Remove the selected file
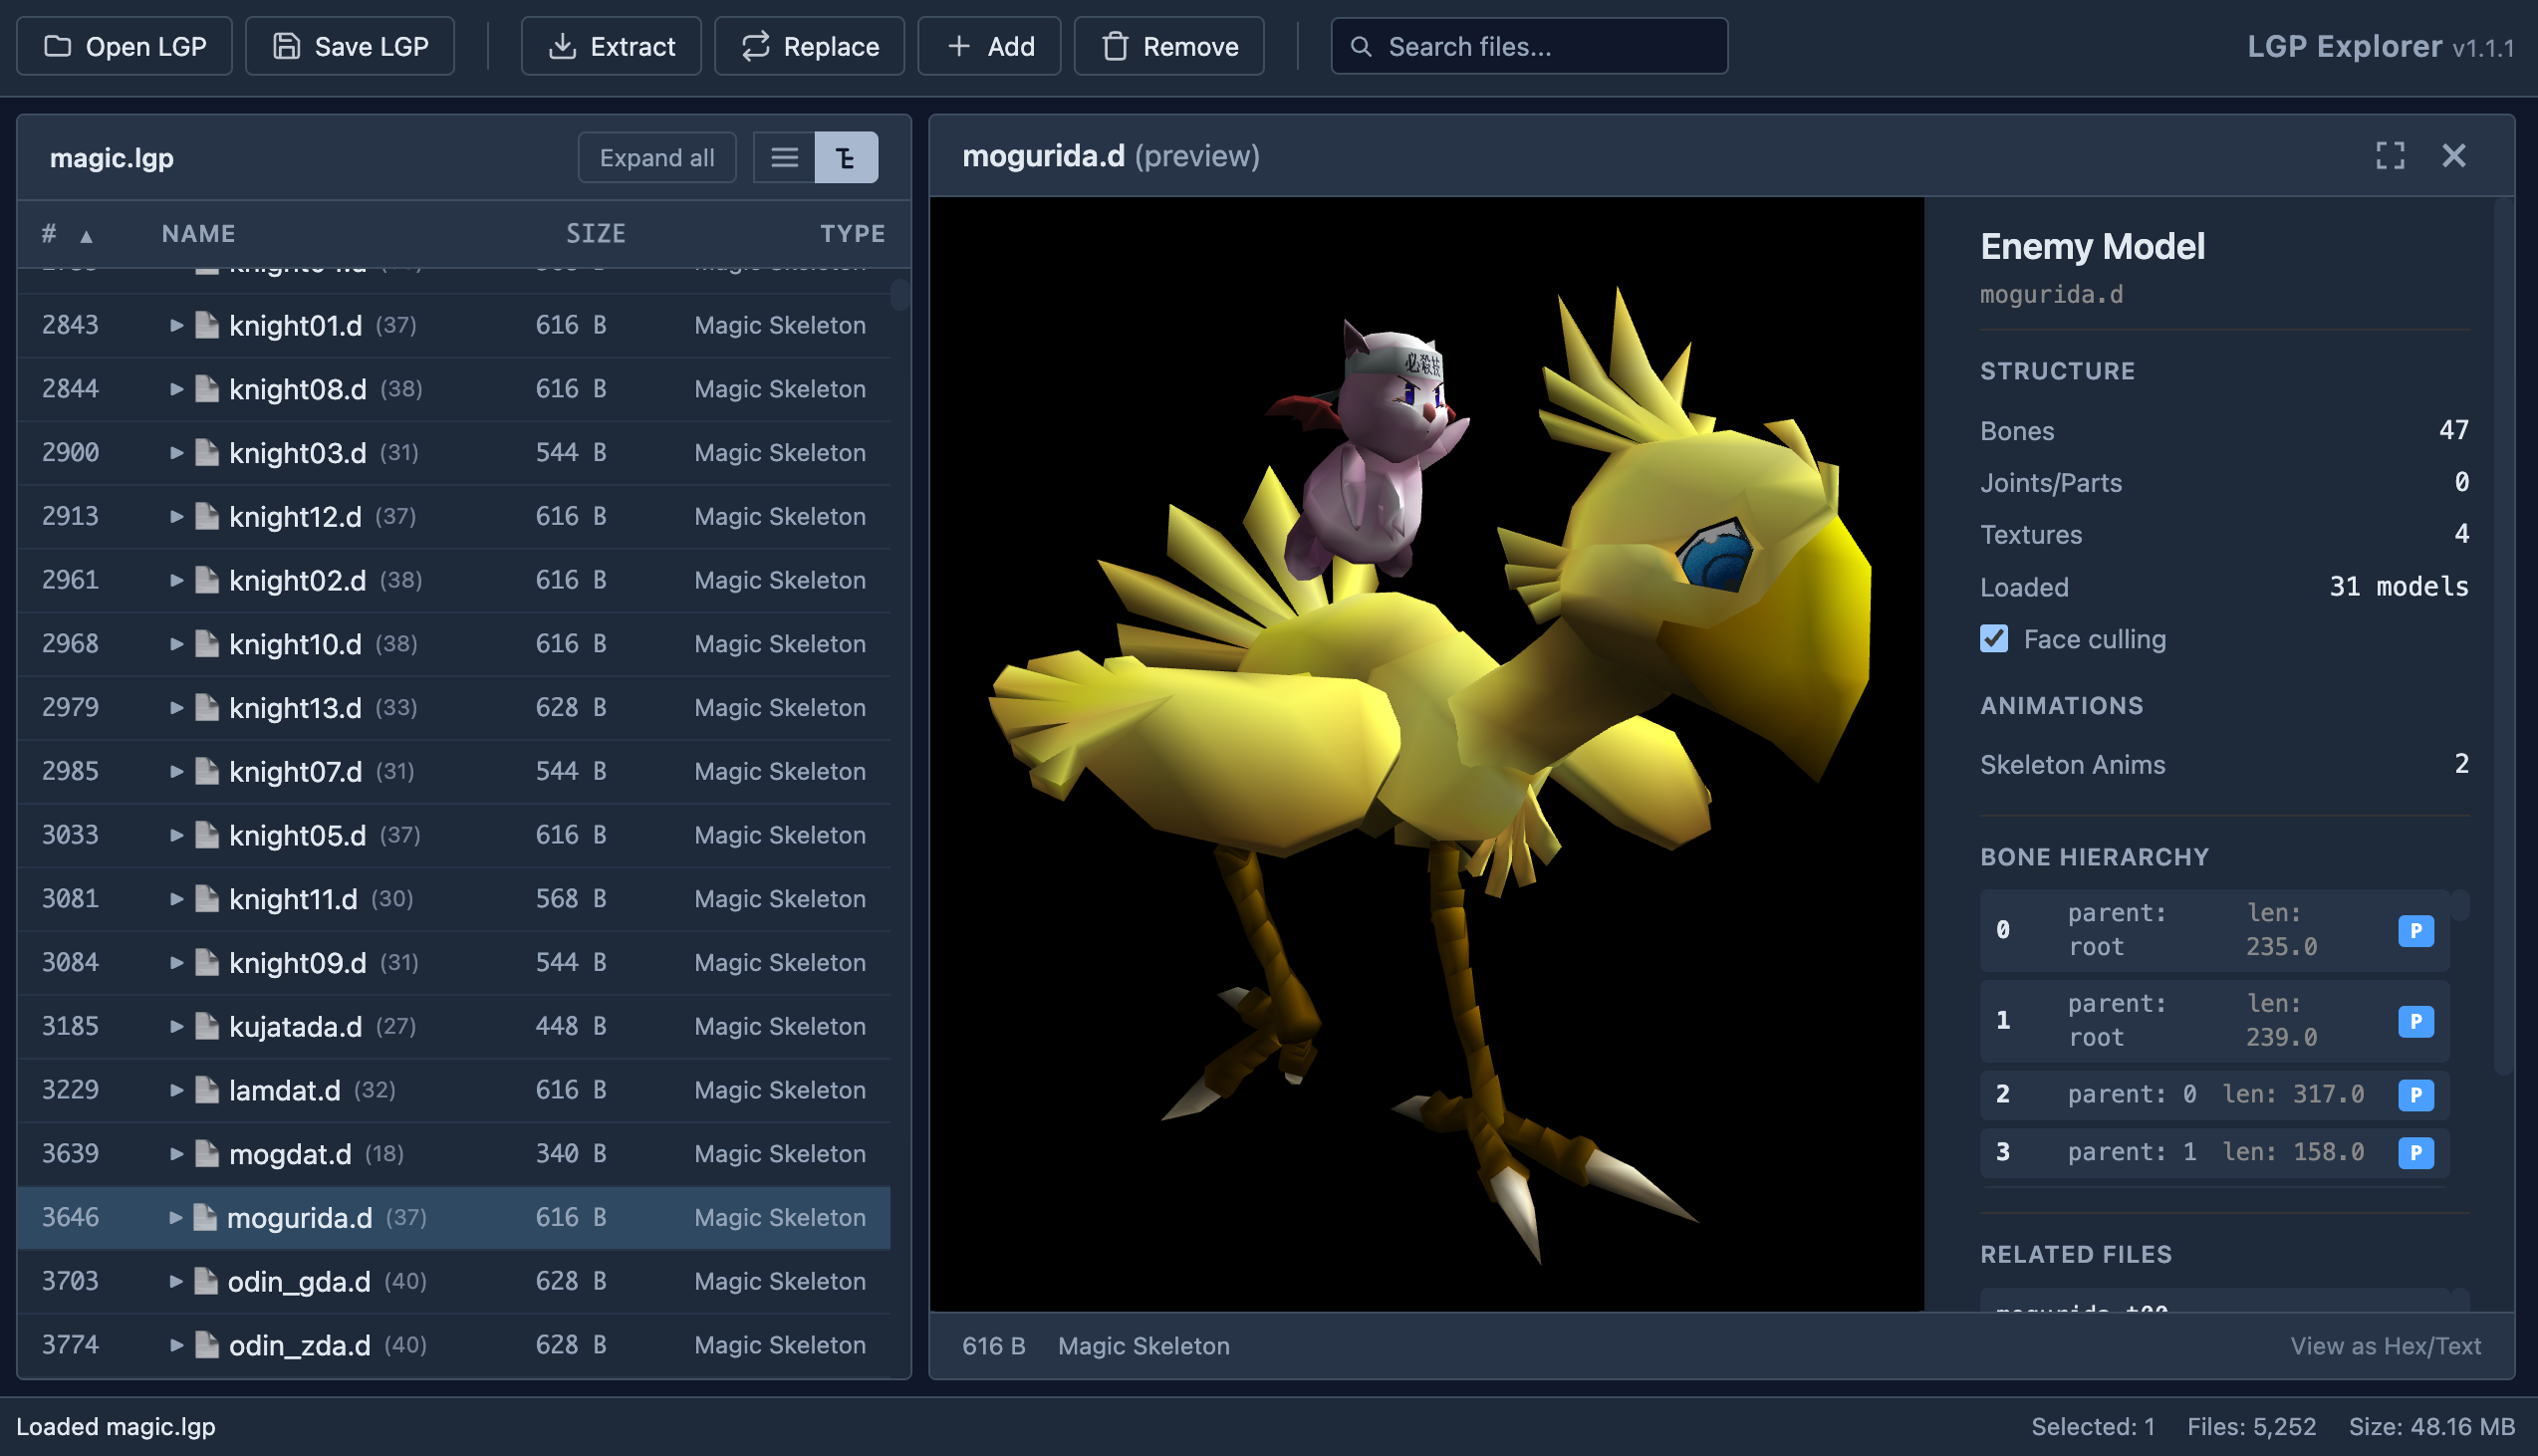 click(1169, 46)
